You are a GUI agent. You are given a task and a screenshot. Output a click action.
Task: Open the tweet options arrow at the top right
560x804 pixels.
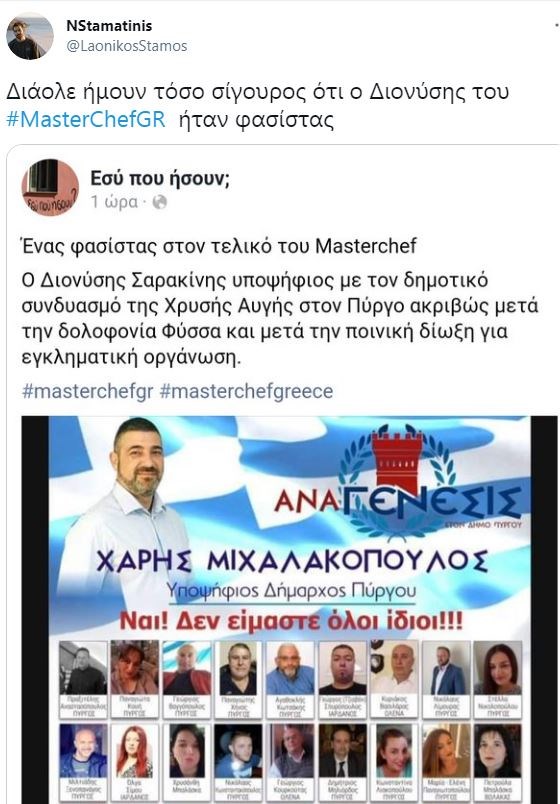point(556,25)
